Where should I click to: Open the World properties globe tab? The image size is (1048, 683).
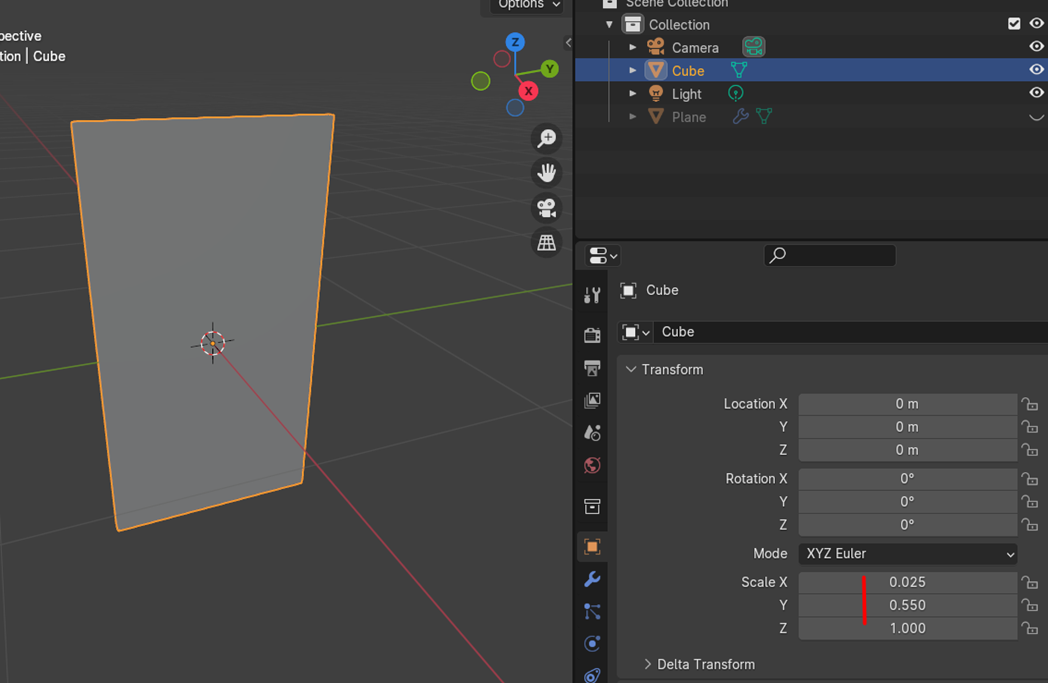(x=592, y=466)
